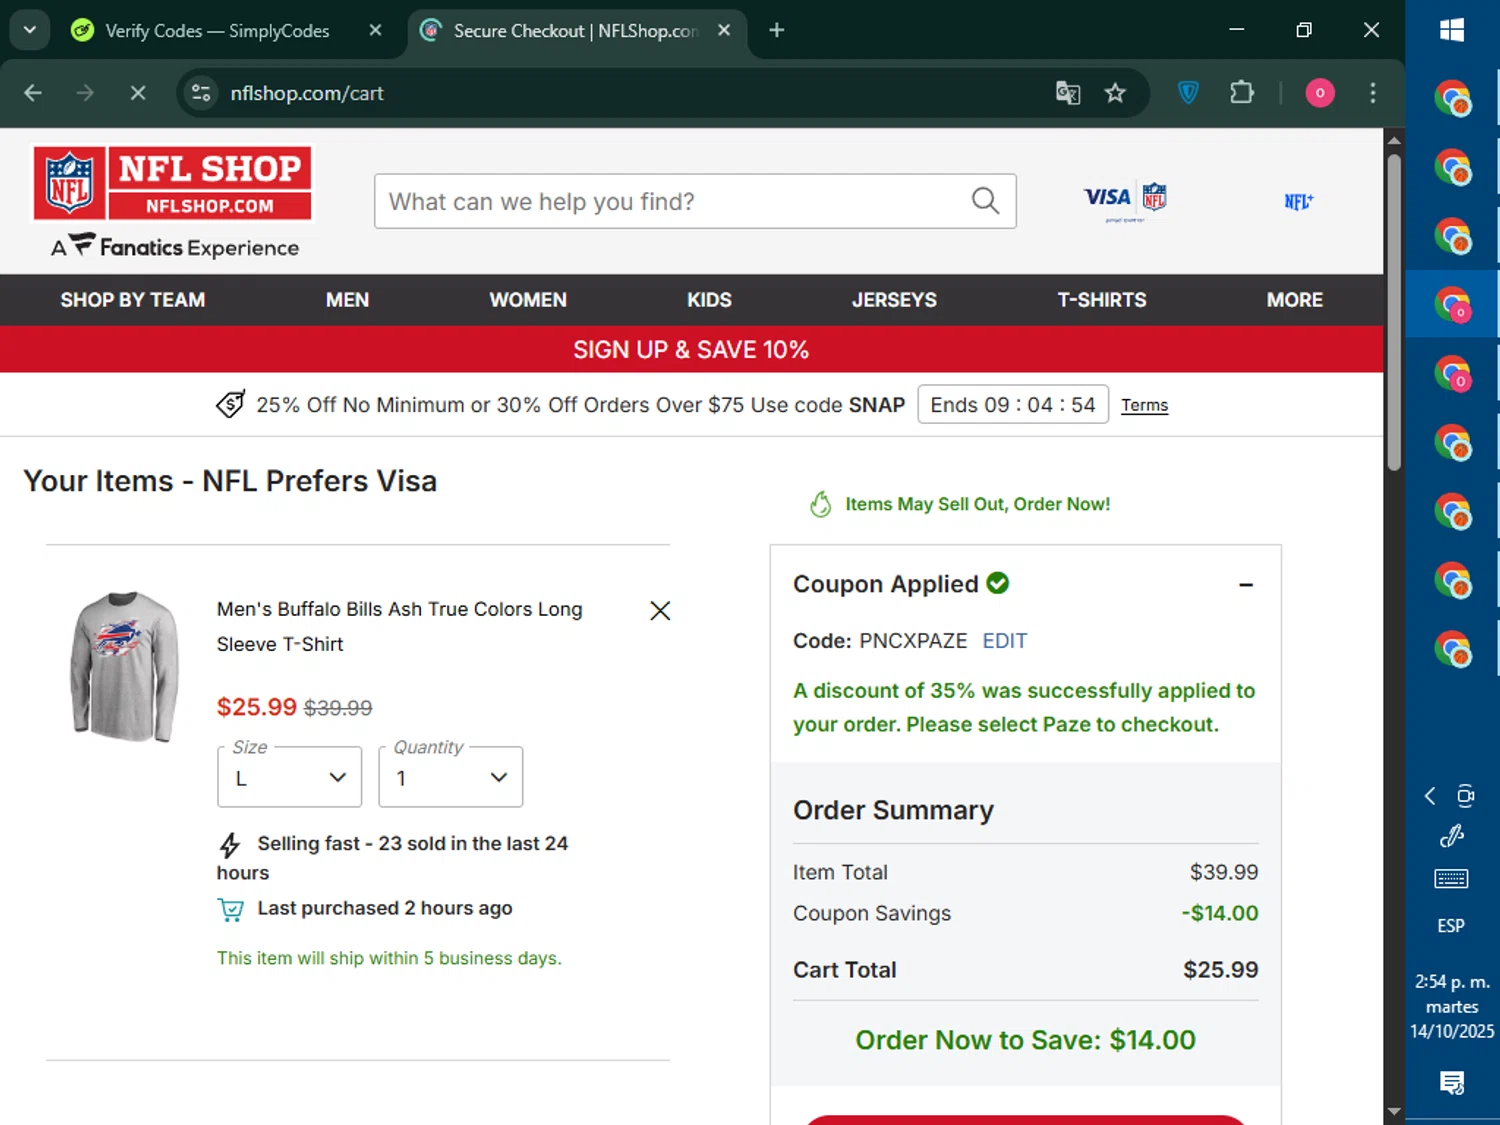Click the translate page icon in address bar

1068,93
